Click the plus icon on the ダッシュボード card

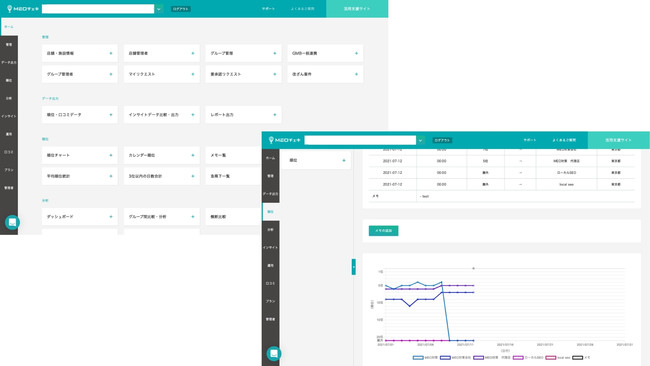tap(111, 217)
